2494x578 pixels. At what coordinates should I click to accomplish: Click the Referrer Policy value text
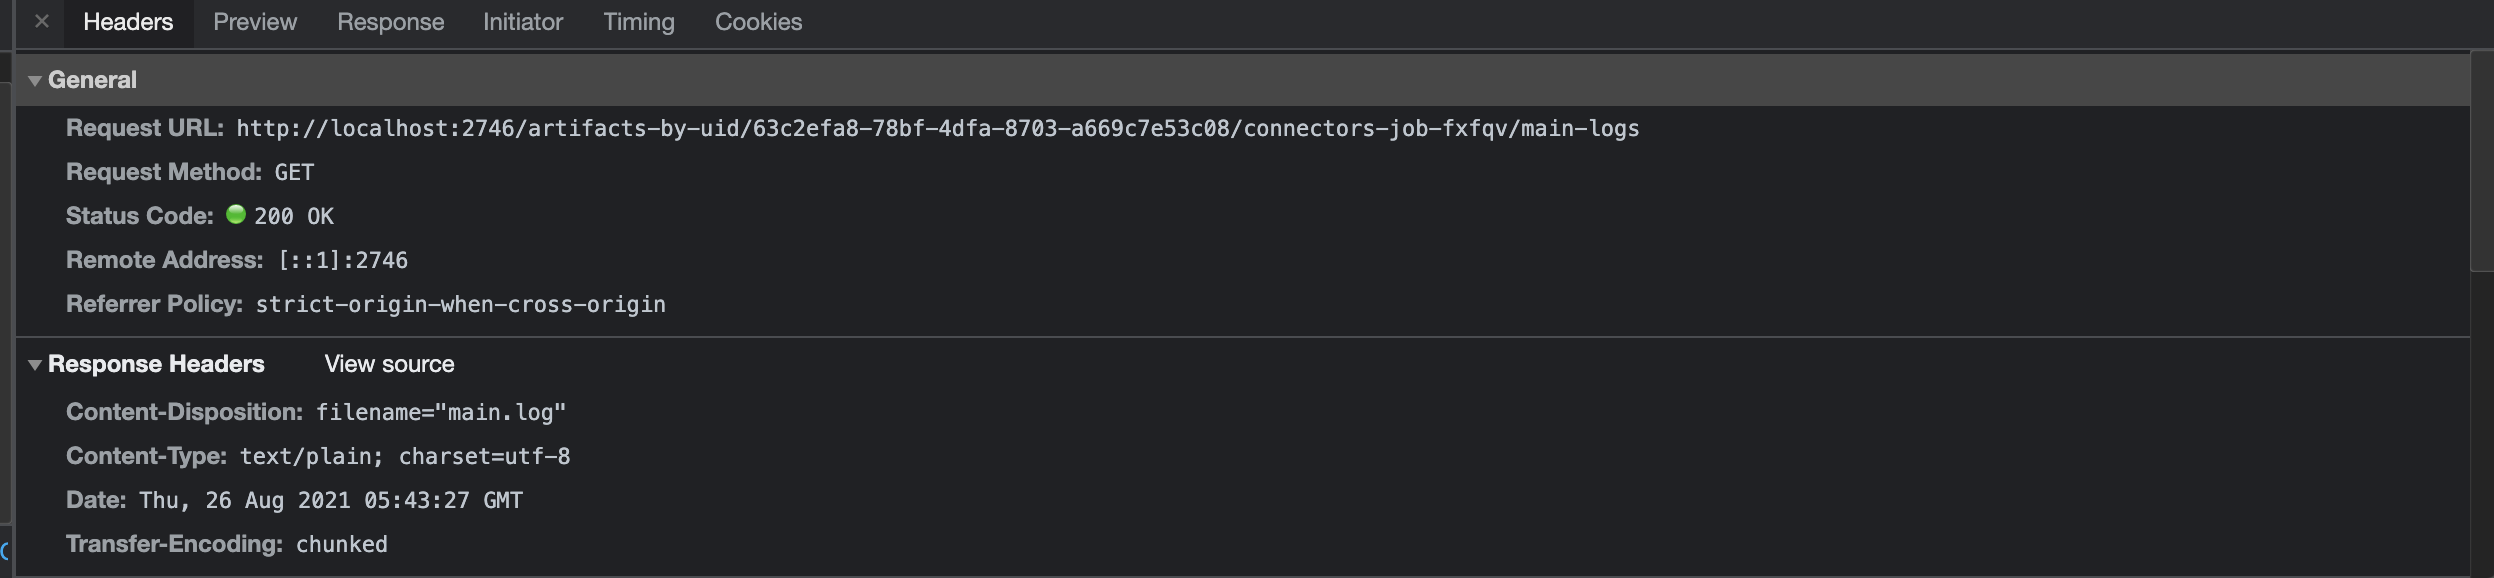(x=460, y=305)
